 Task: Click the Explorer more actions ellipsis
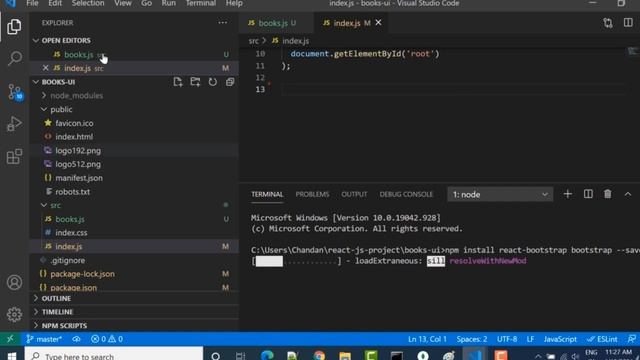tap(222, 23)
